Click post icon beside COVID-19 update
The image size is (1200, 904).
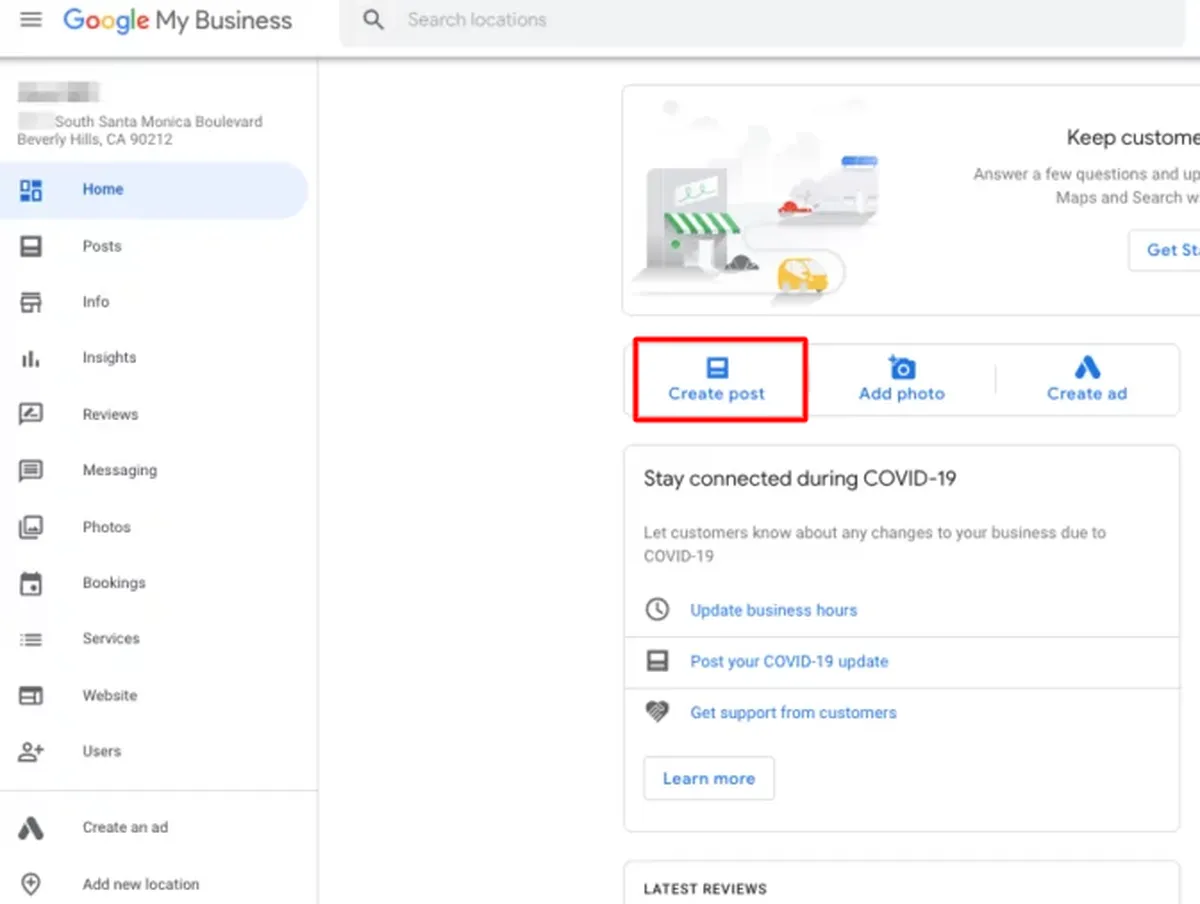click(657, 661)
